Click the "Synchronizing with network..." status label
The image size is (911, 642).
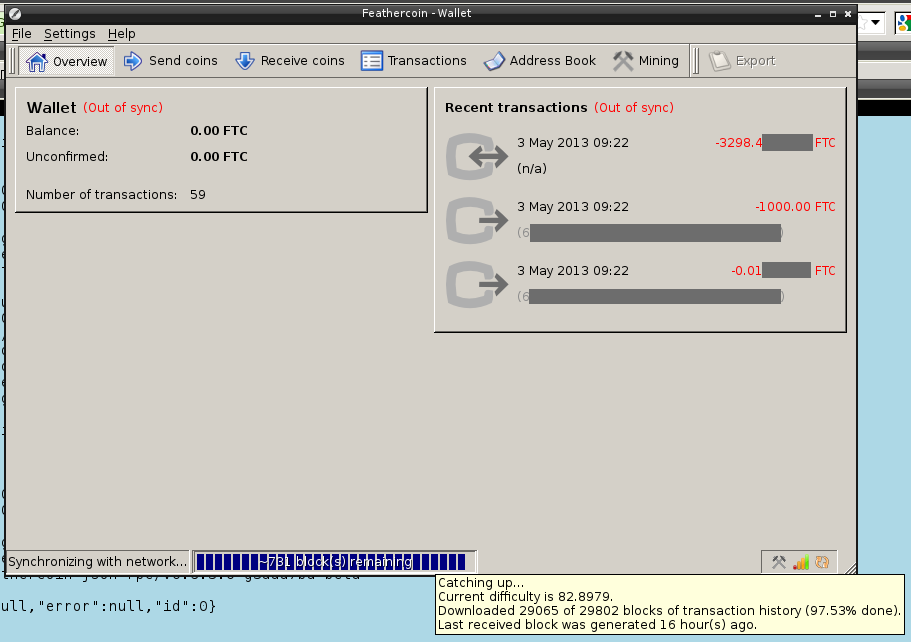(x=98, y=562)
